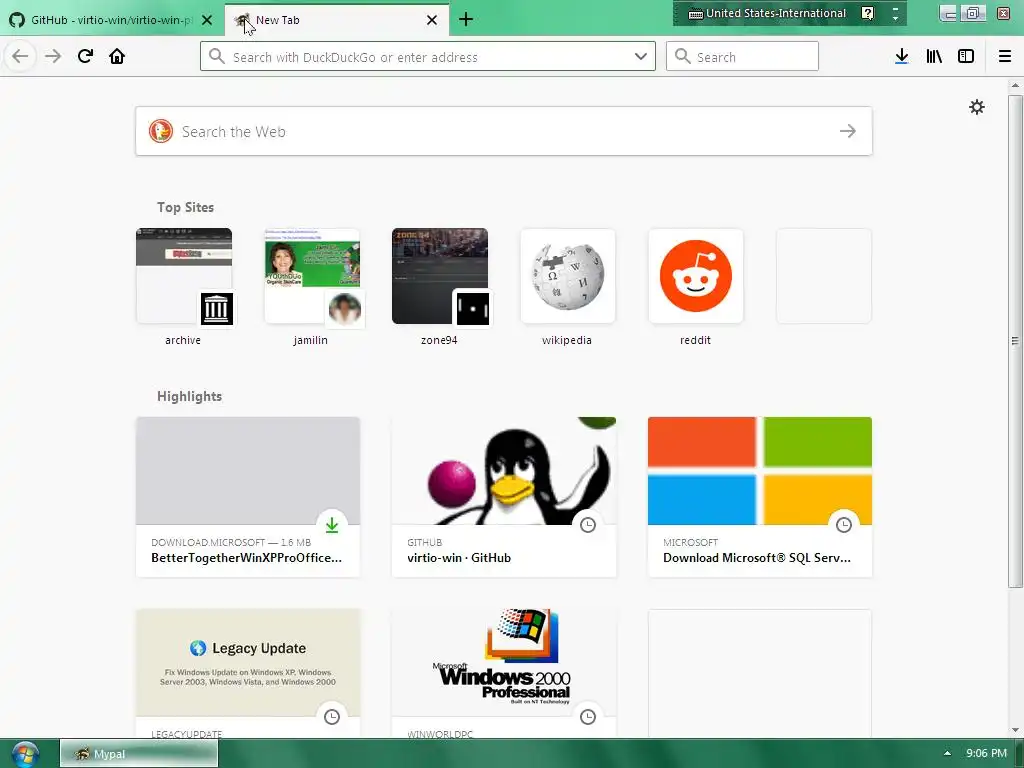
Task: Go back with the back arrow button
Action: tap(20, 56)
